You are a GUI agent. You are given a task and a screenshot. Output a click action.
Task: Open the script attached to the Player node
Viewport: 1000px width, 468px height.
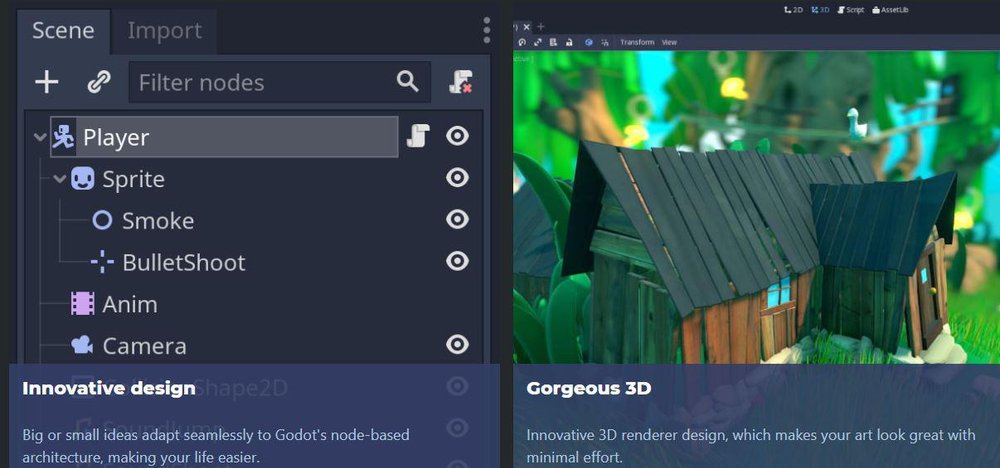418,136
